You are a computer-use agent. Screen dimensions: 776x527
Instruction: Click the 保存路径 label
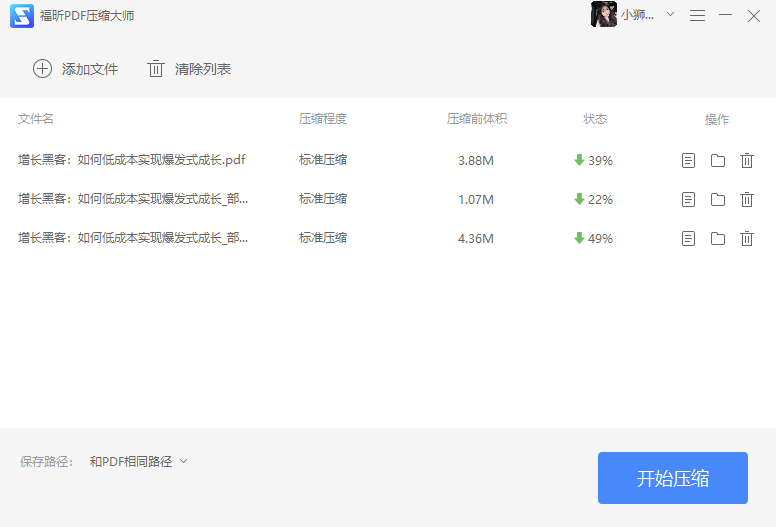click(47, 462)
